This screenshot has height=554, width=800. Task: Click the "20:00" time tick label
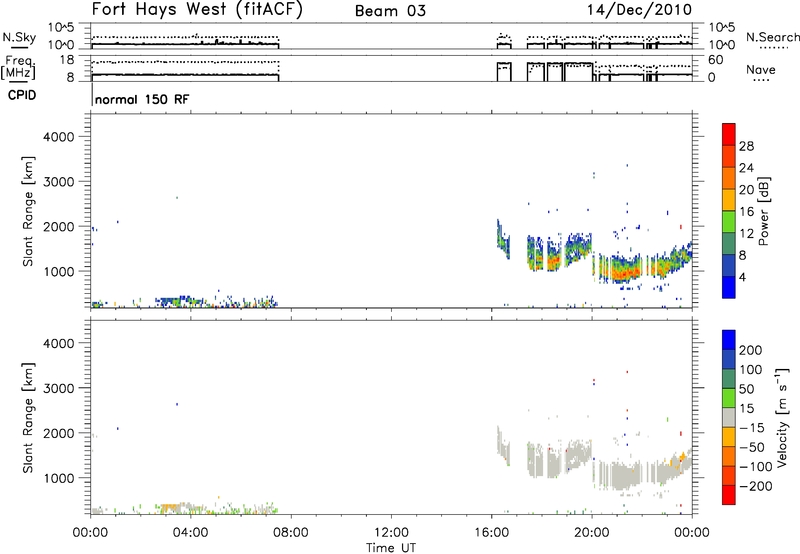(x=592, y=533)
